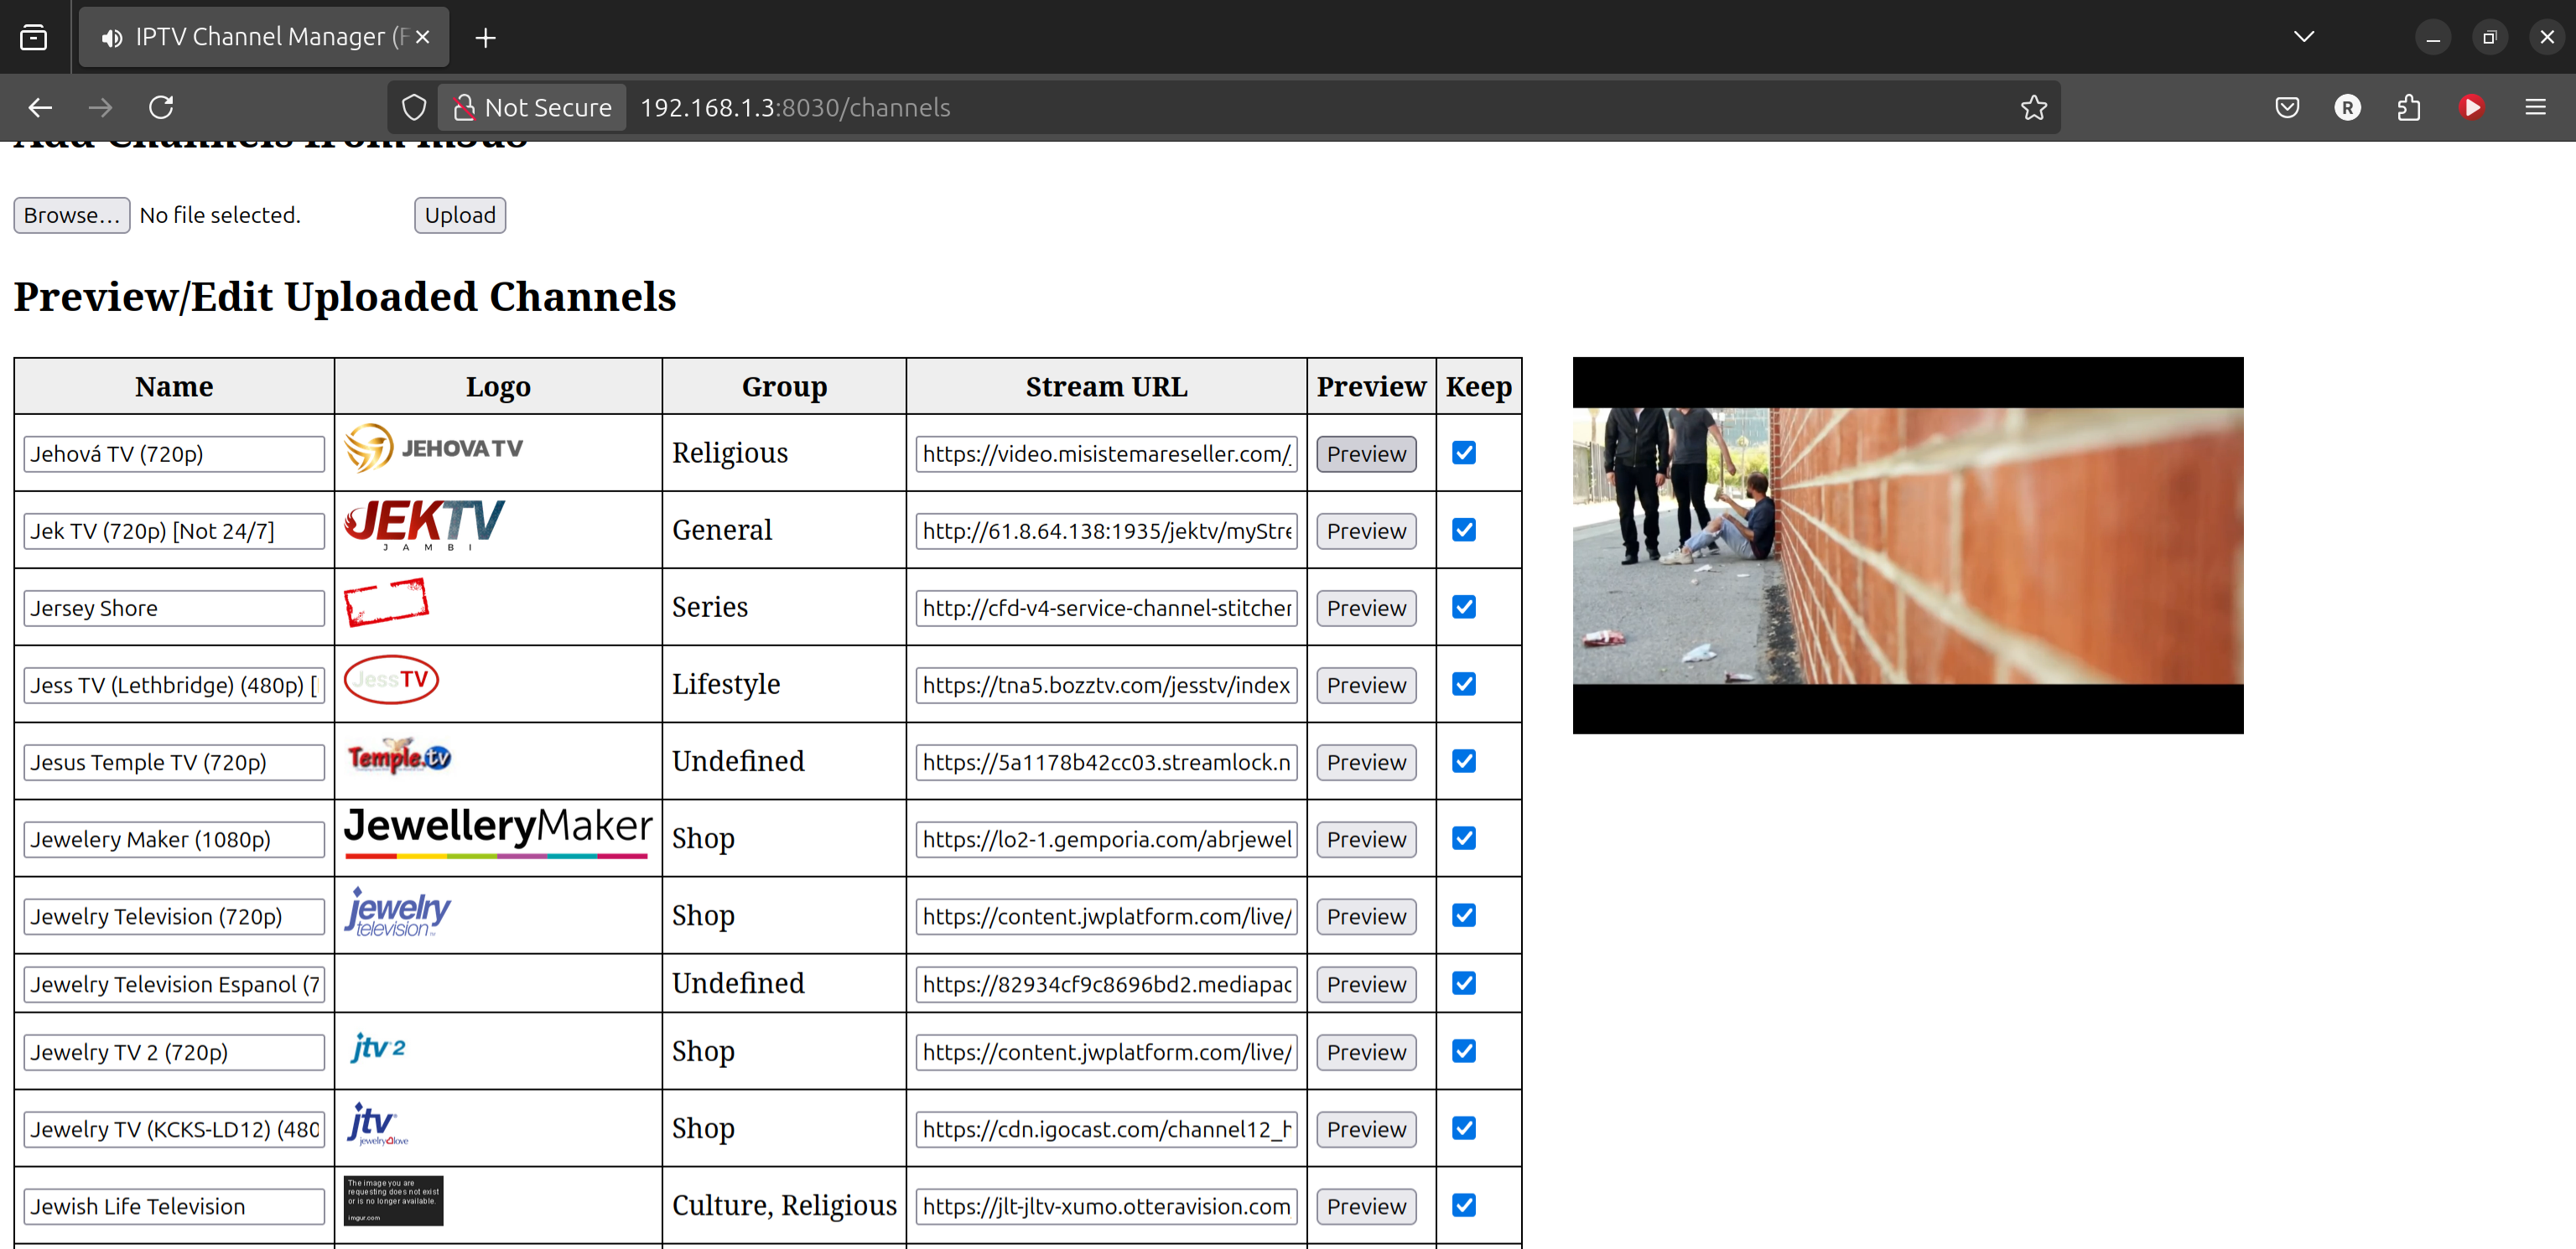
Task: Preview the Jewelry TV (KCKS-LD12) stream
Action: (1366, 1129)
